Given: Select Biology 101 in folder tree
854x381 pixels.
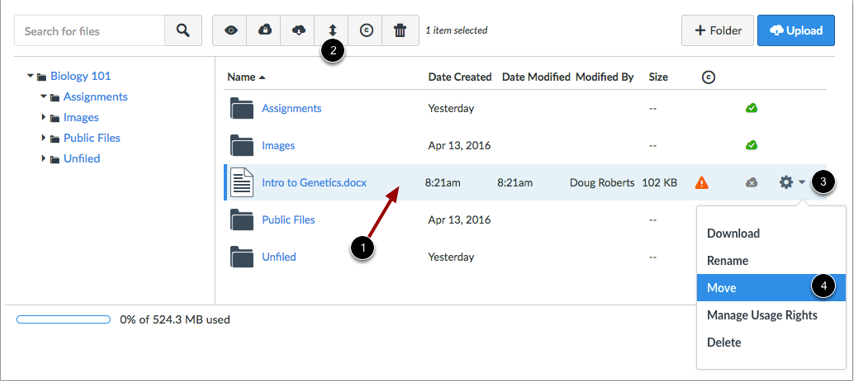Looking at the screenshot, I should pos(81,76).
